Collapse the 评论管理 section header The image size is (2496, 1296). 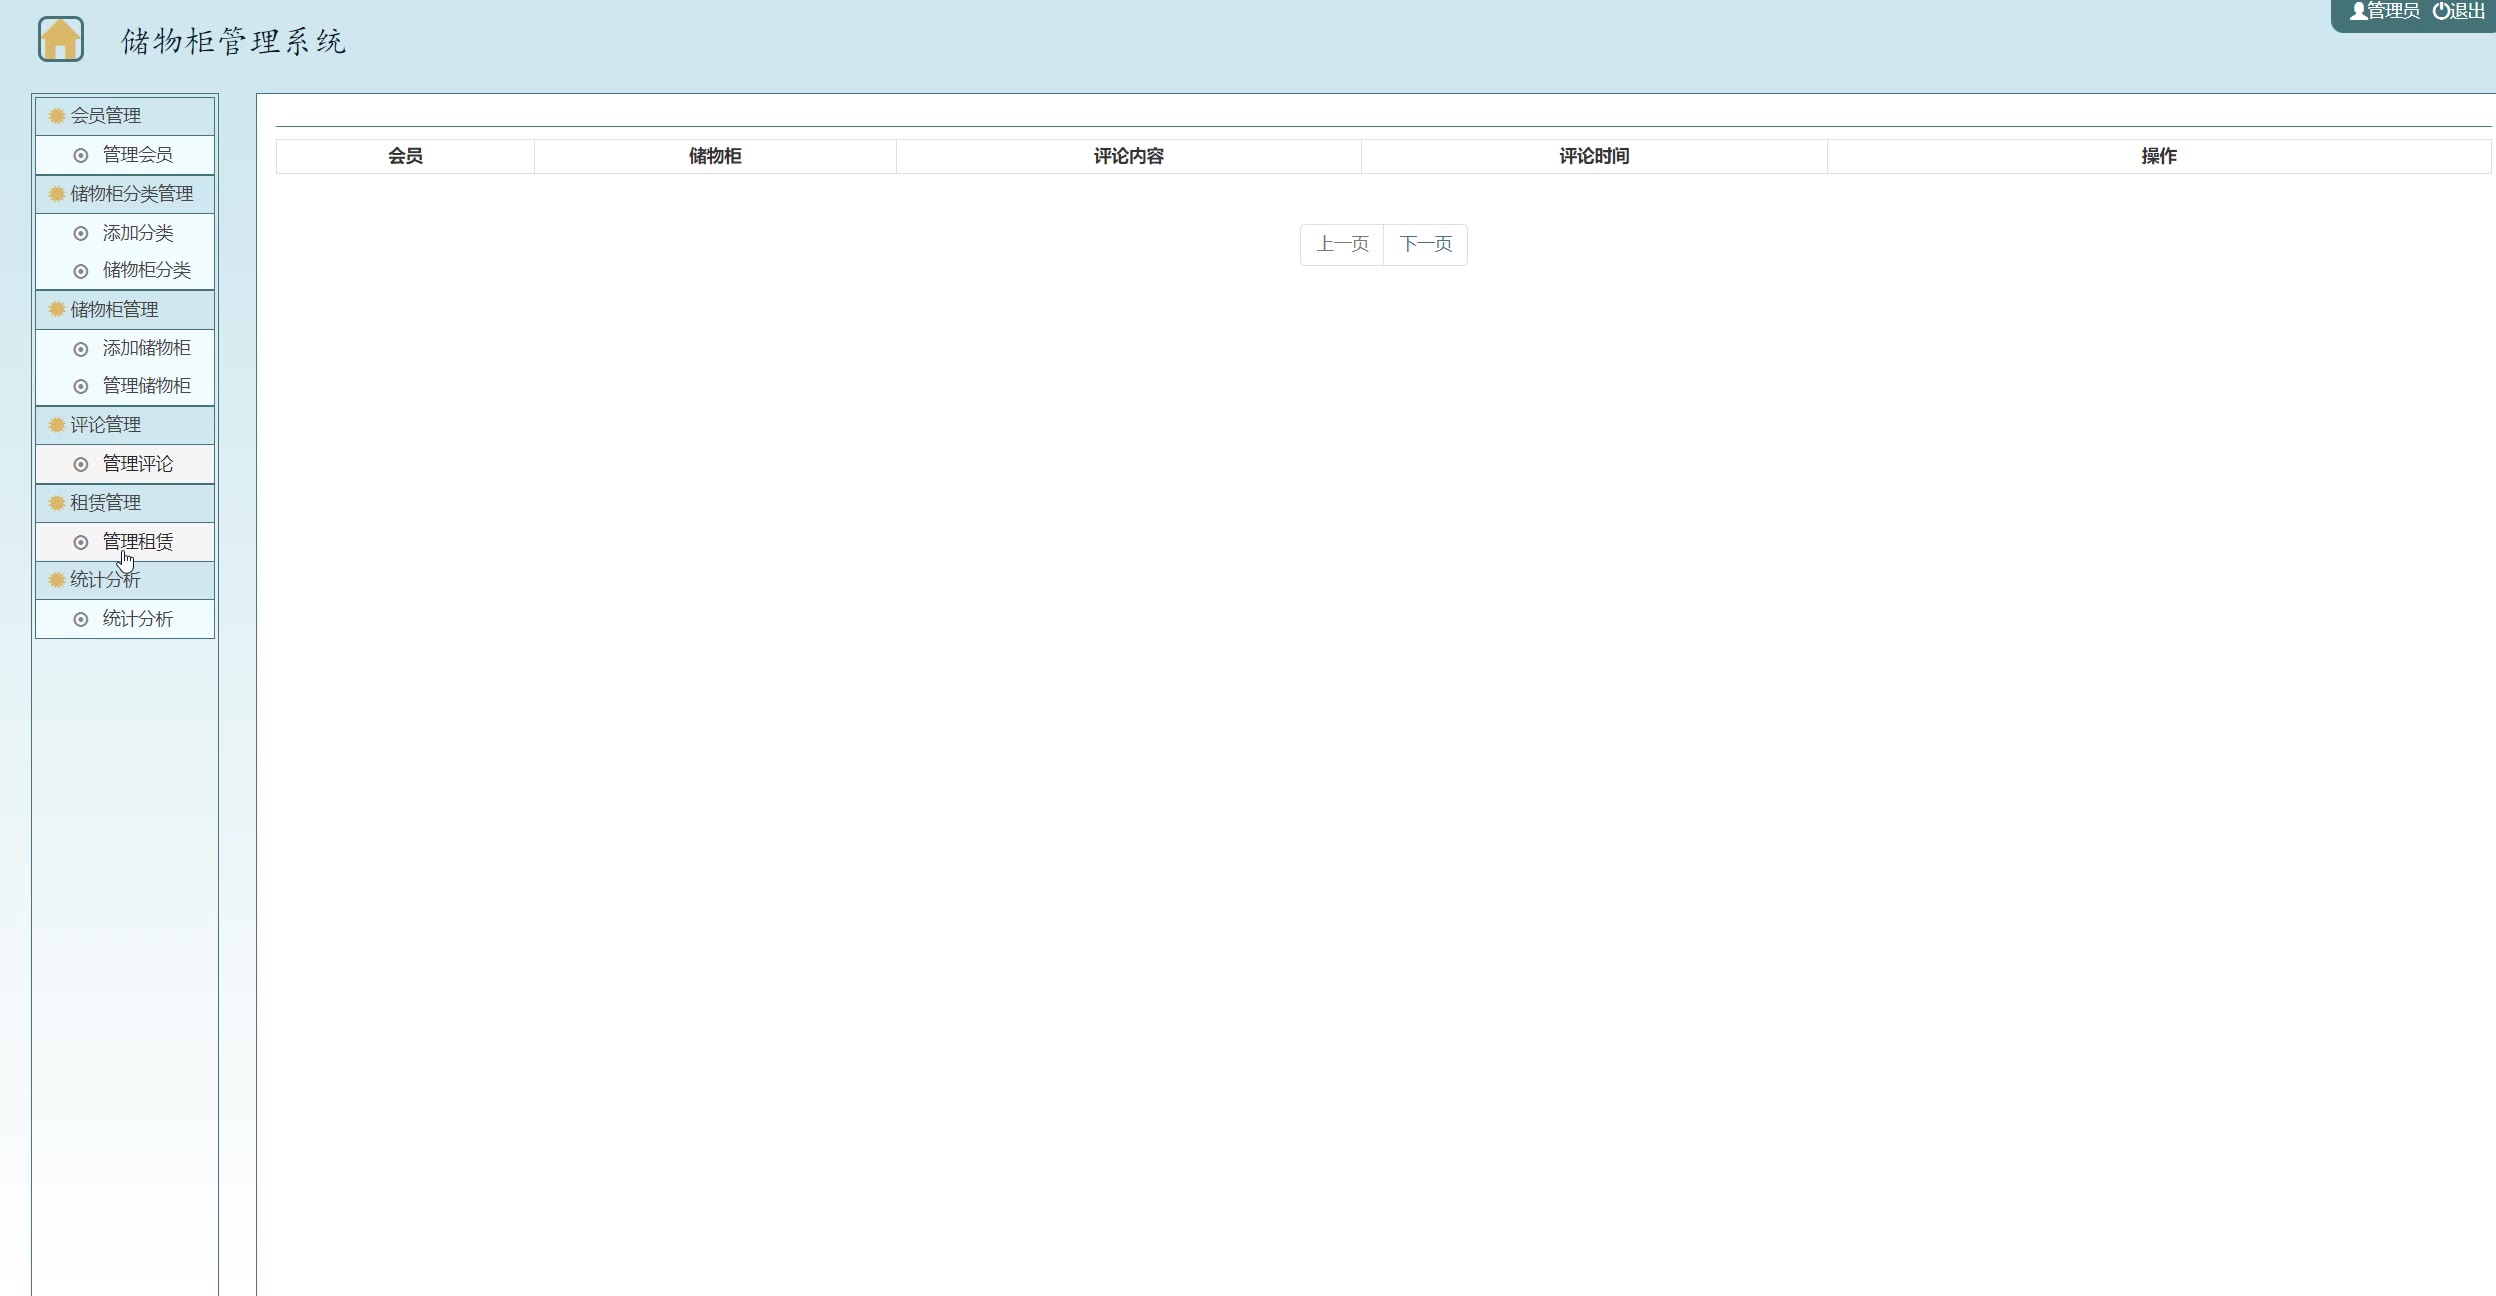(125, 425)
